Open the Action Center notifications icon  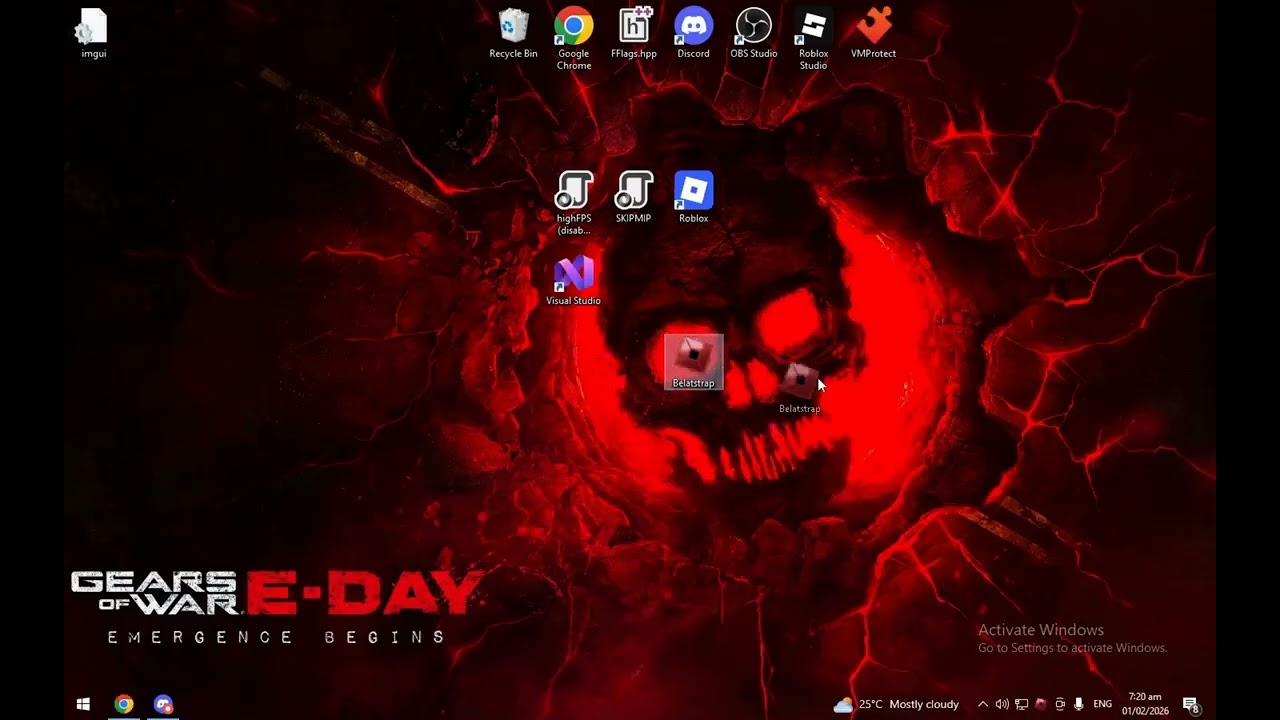(x=1191, y=705)
